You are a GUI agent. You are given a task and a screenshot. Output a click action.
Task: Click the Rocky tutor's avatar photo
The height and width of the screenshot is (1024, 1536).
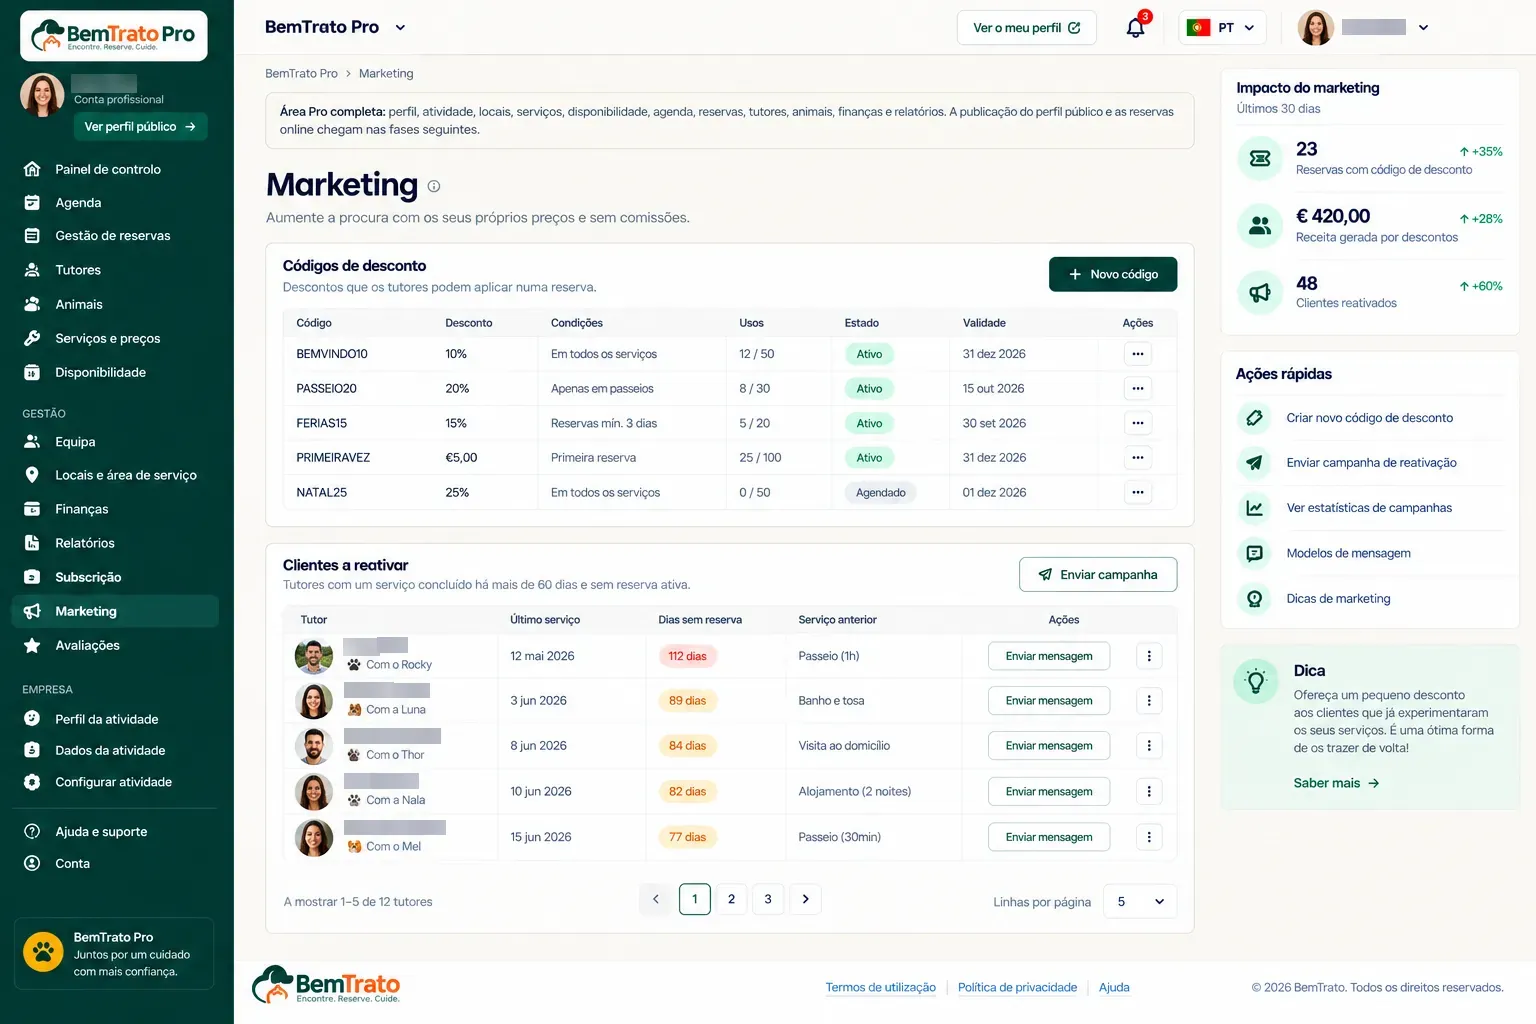coord(314,656)
